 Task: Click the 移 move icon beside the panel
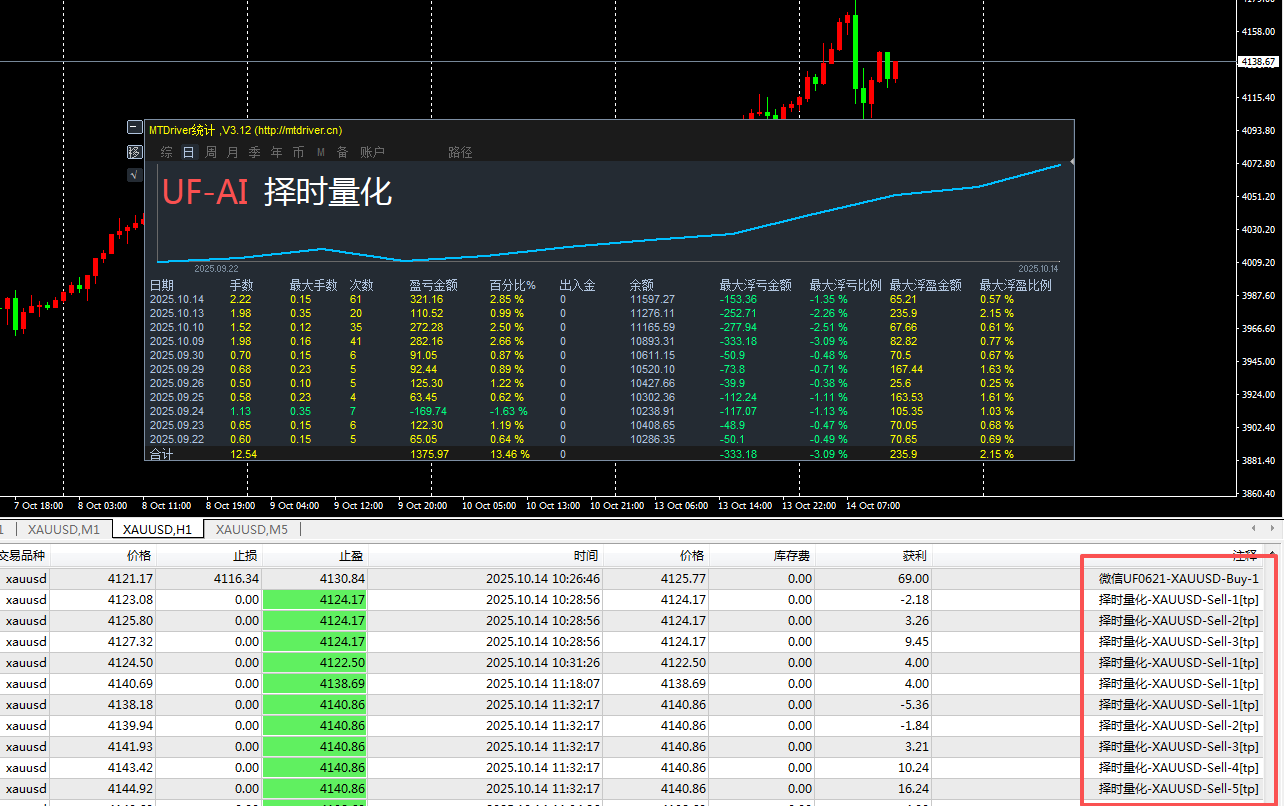[x=134, y=152]
